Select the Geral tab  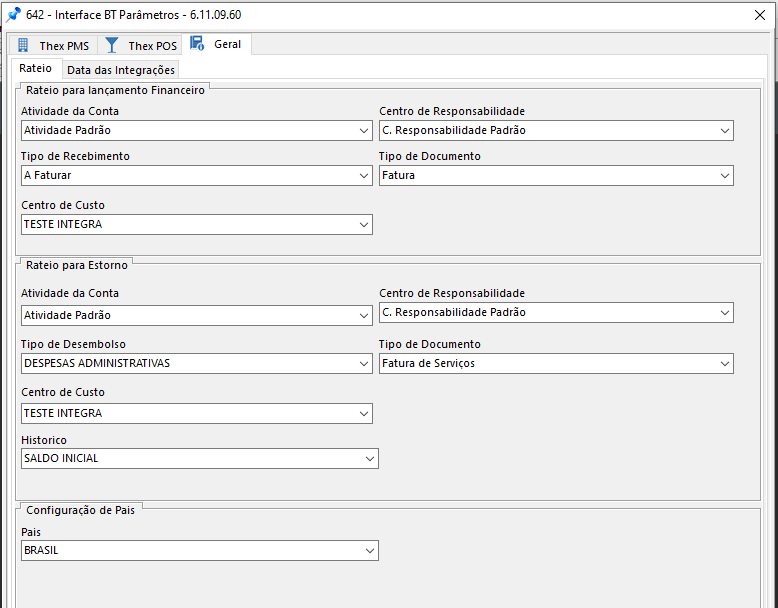tap(216, 44)
